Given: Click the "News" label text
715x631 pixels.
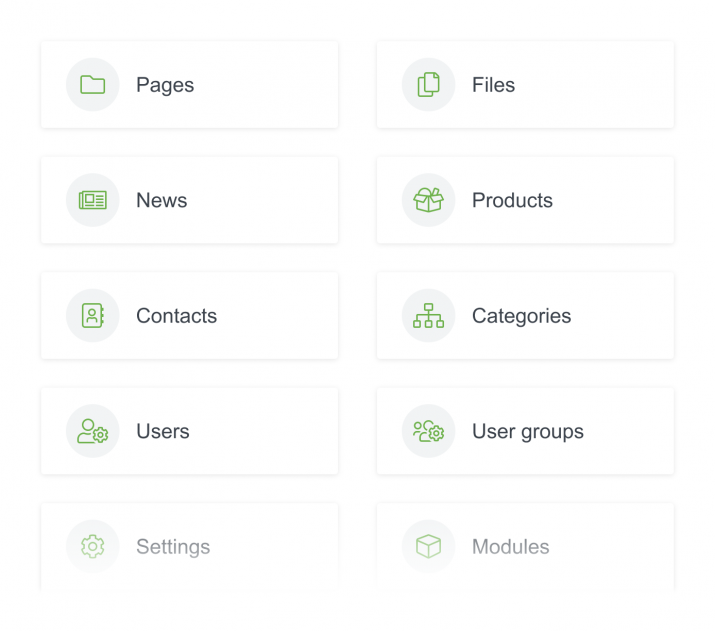Looking at the screenshot, I should [162, 200].
